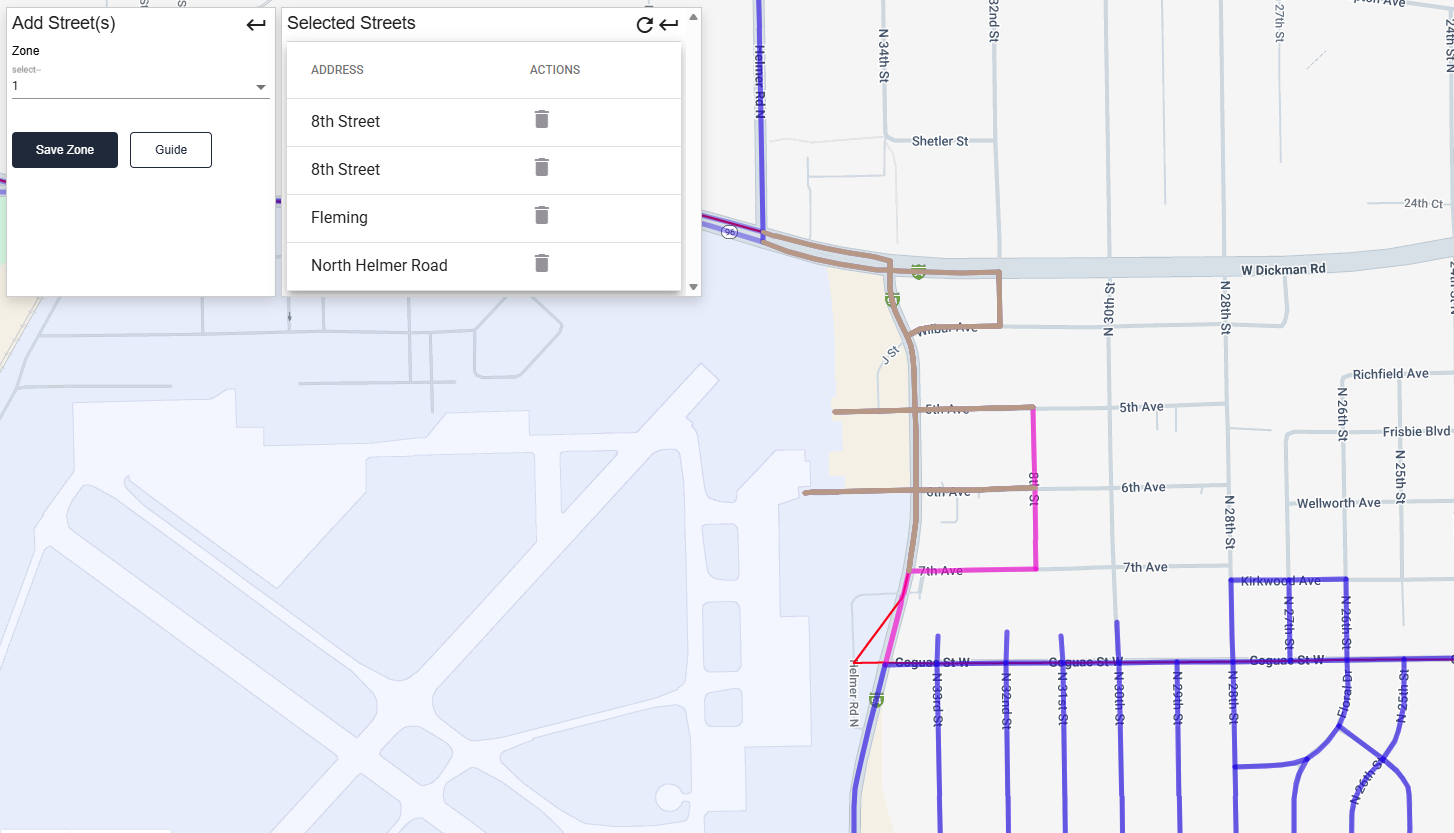
Task: Click the ACTIONS column header
Action: point(555,70)
